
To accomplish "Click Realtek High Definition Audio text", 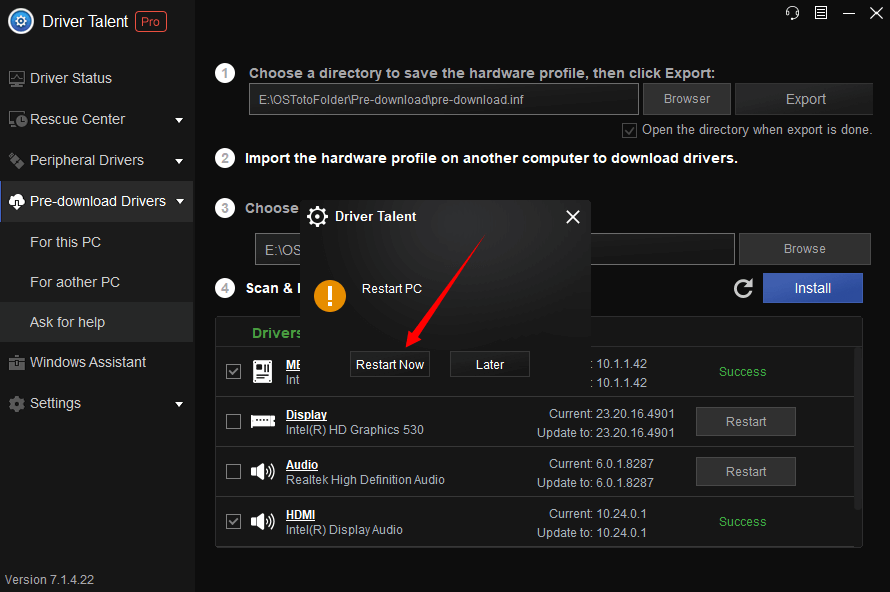I will click(x=365, y=480).
